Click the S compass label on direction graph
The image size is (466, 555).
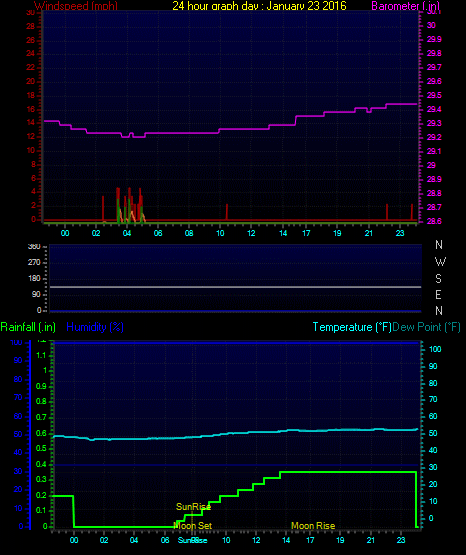tap(438, 279)
